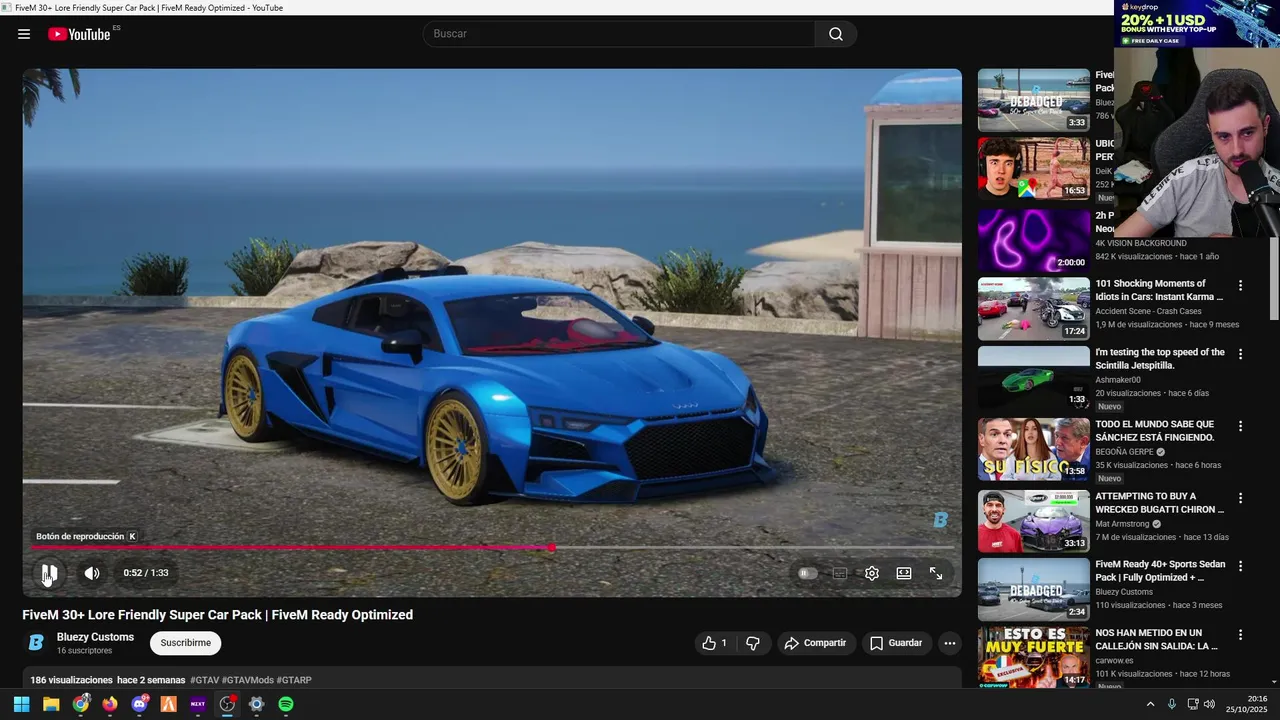Open options menu for Scintilla Jetspitilla video

pyautogui.click(x=1240, y=354)
